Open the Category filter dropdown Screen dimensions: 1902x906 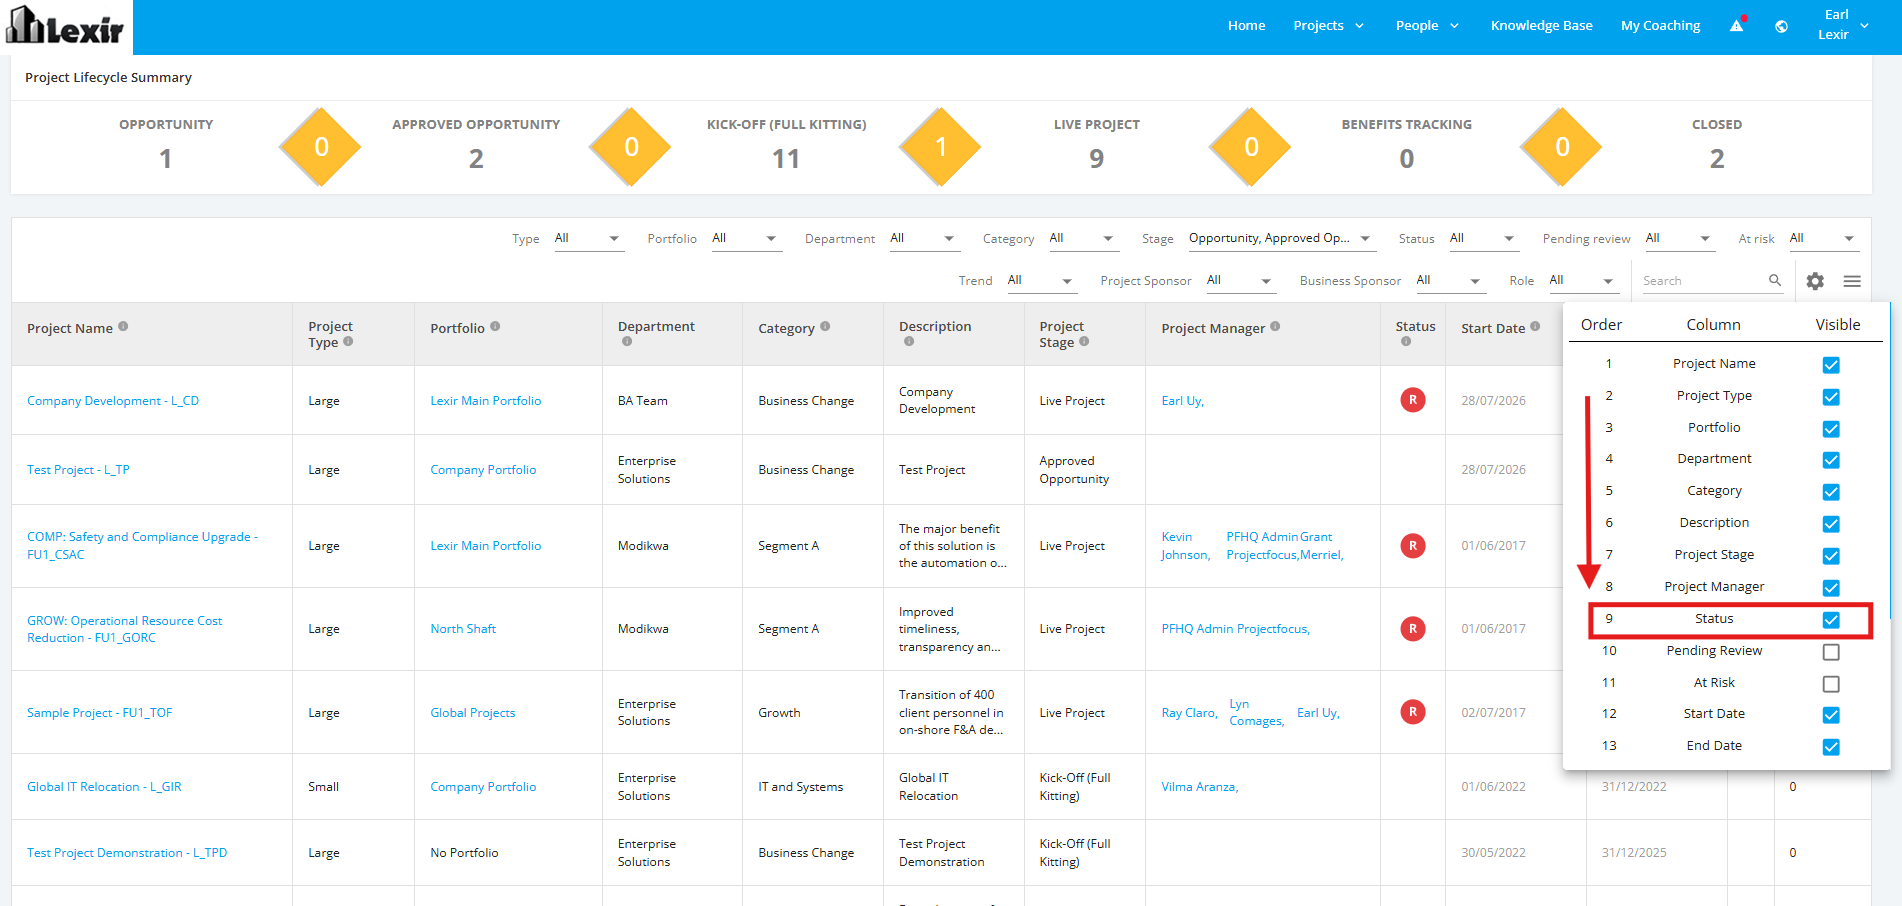[1084, 238]
